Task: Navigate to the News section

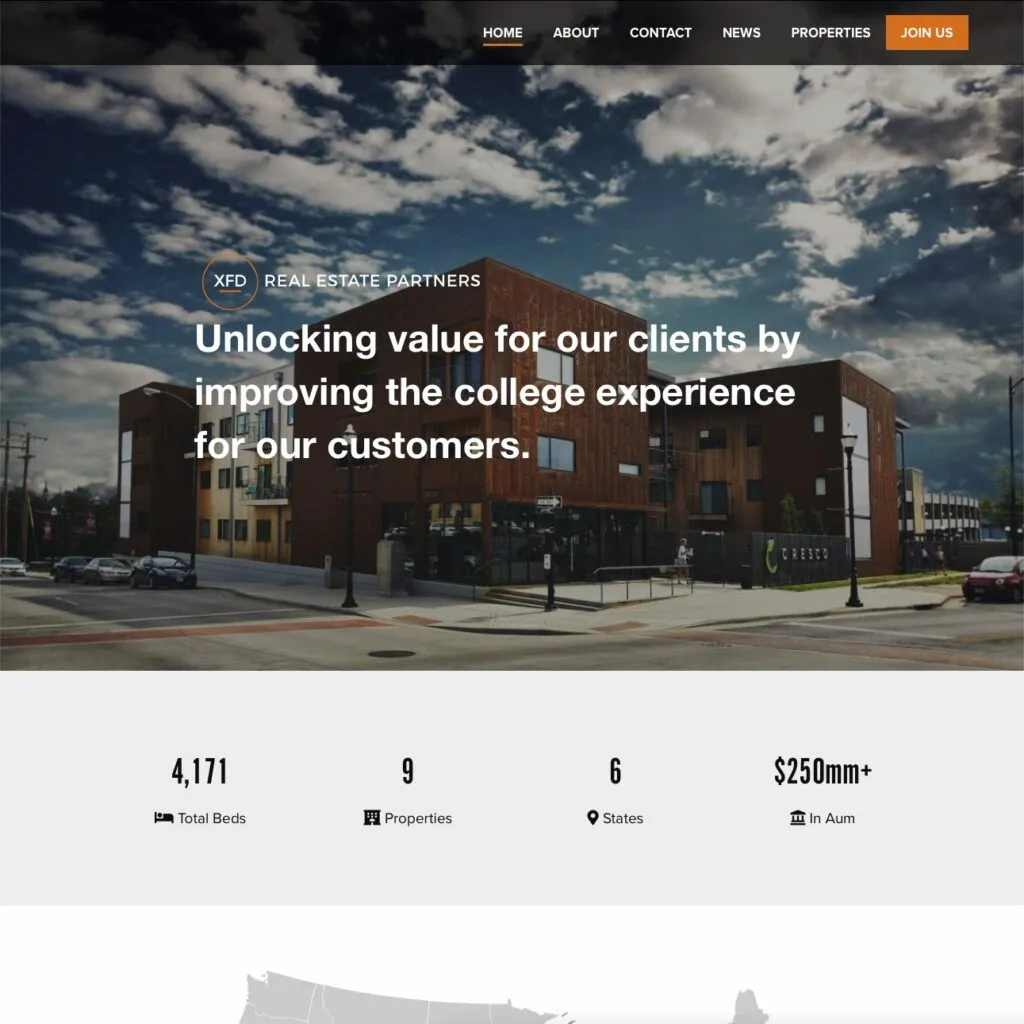Action: tap(741, 33)
